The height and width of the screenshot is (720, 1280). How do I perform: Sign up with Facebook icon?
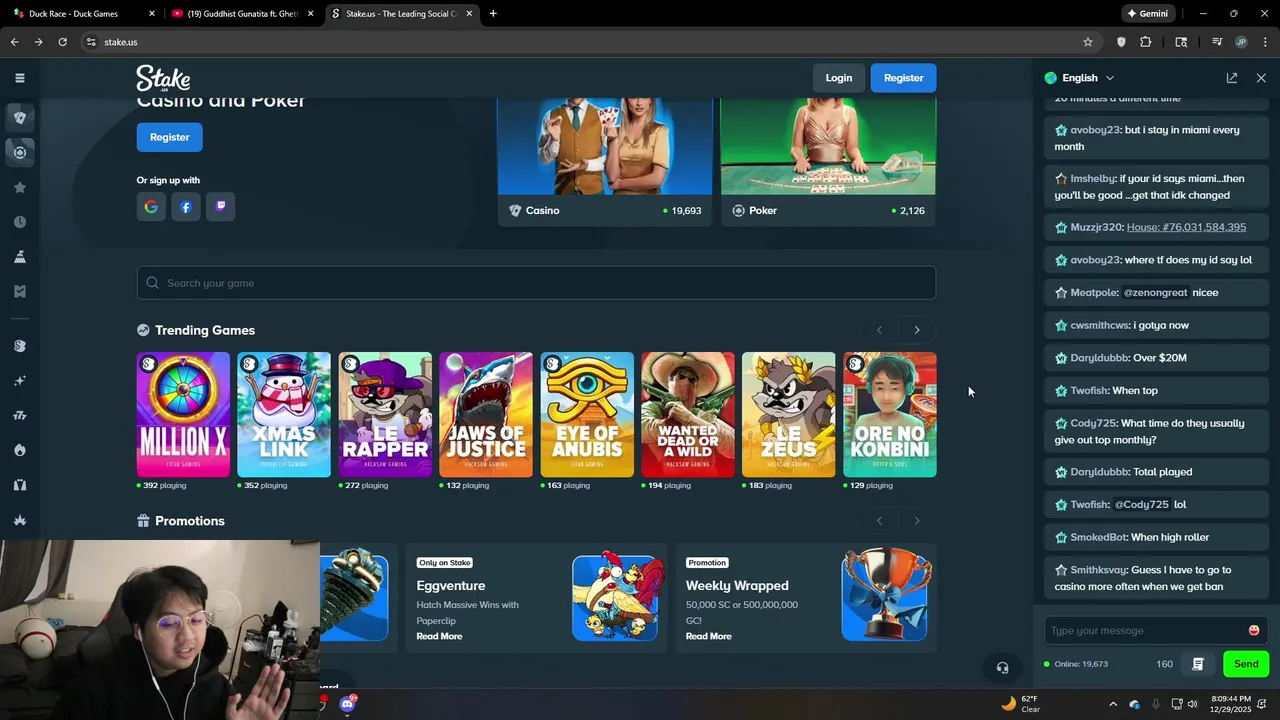186,207
